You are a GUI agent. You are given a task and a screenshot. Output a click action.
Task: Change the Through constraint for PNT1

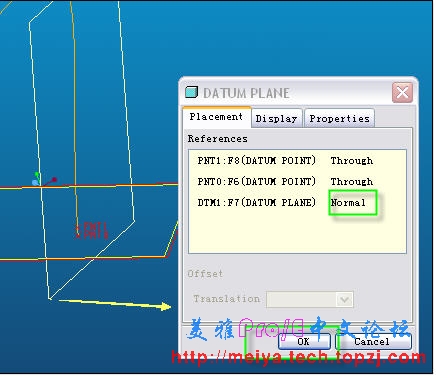pyautogui.click(x=352, y=161)
